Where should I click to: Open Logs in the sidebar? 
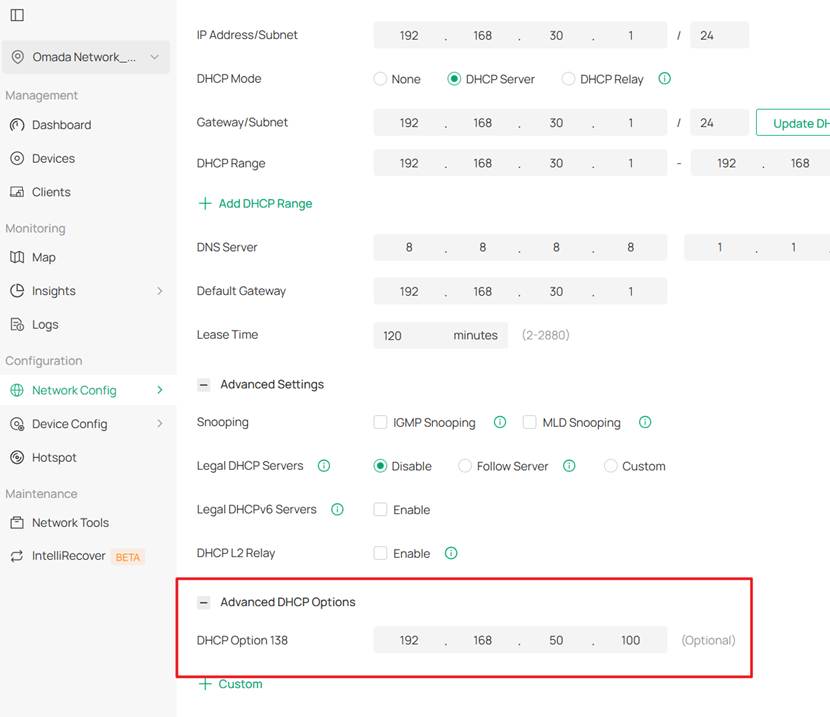click(45, 324)
